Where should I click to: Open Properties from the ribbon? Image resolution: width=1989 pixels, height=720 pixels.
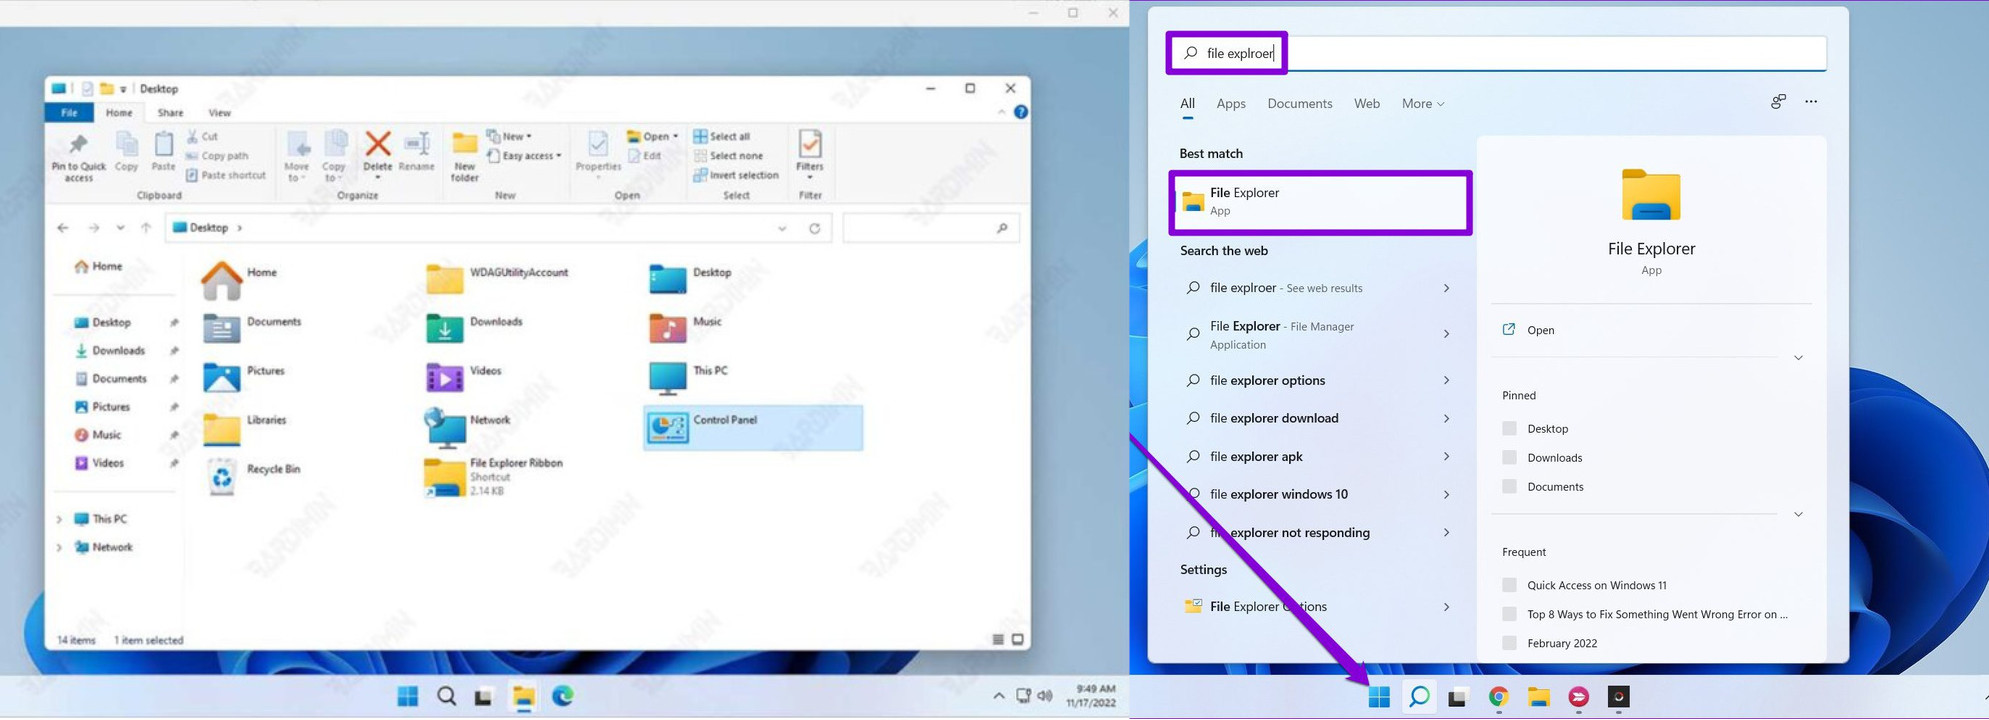pos(598,152)
